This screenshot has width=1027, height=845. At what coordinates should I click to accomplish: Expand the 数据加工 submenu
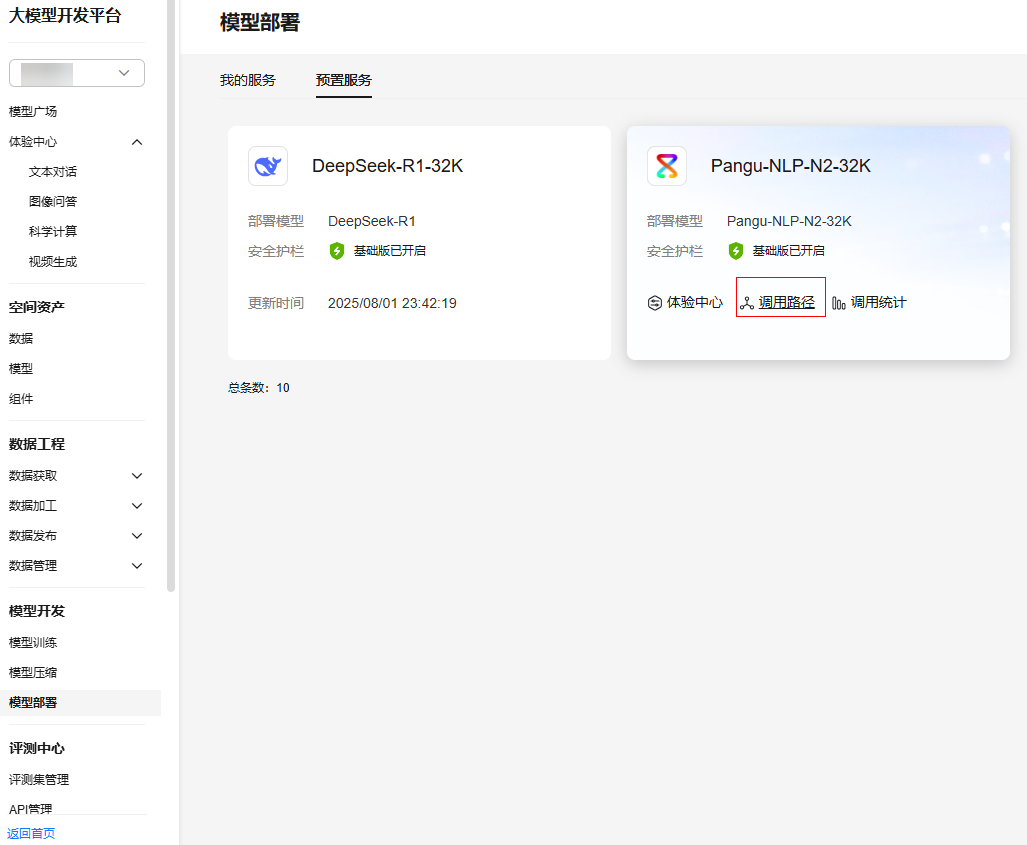coord(137,506)
